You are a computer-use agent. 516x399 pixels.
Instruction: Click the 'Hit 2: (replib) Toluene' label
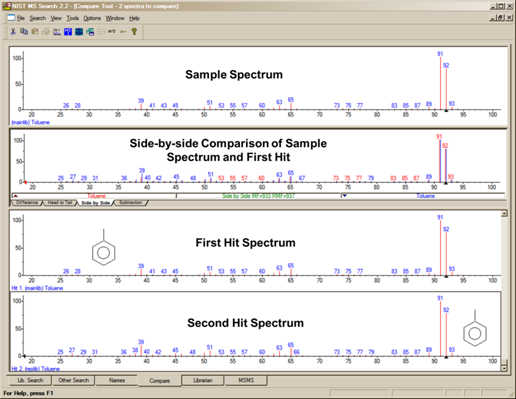[x=35, y=369]
